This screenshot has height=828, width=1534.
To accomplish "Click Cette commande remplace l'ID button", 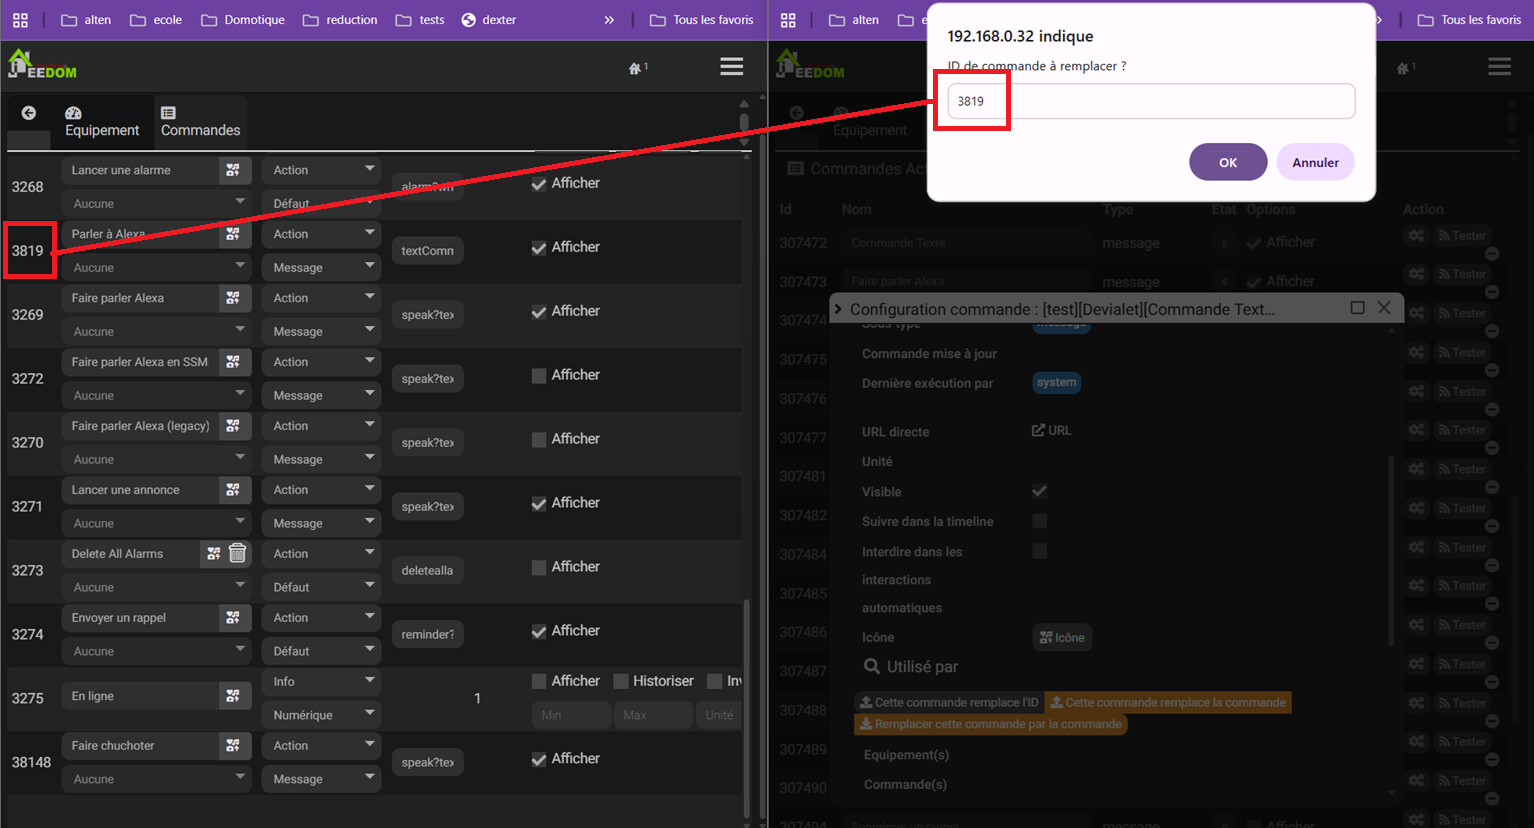I will [949, 703].
